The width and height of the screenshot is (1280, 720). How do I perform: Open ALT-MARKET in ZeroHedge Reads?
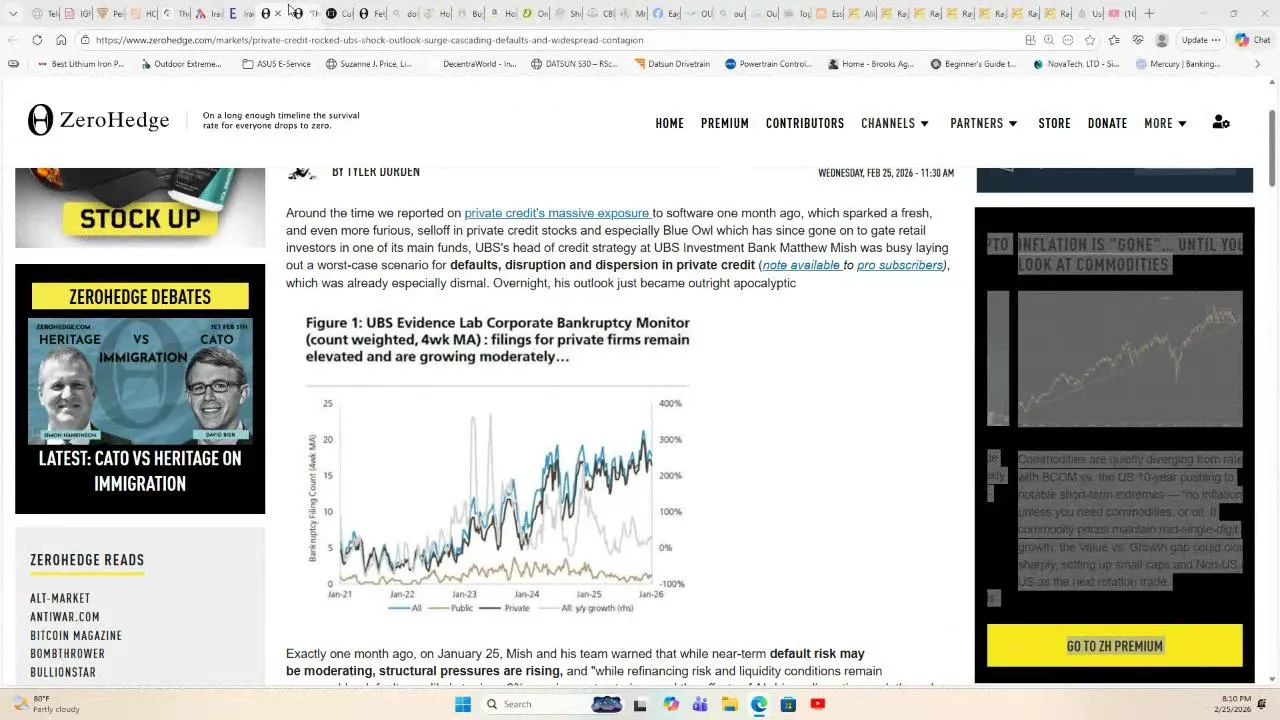[x=60, y=598]
